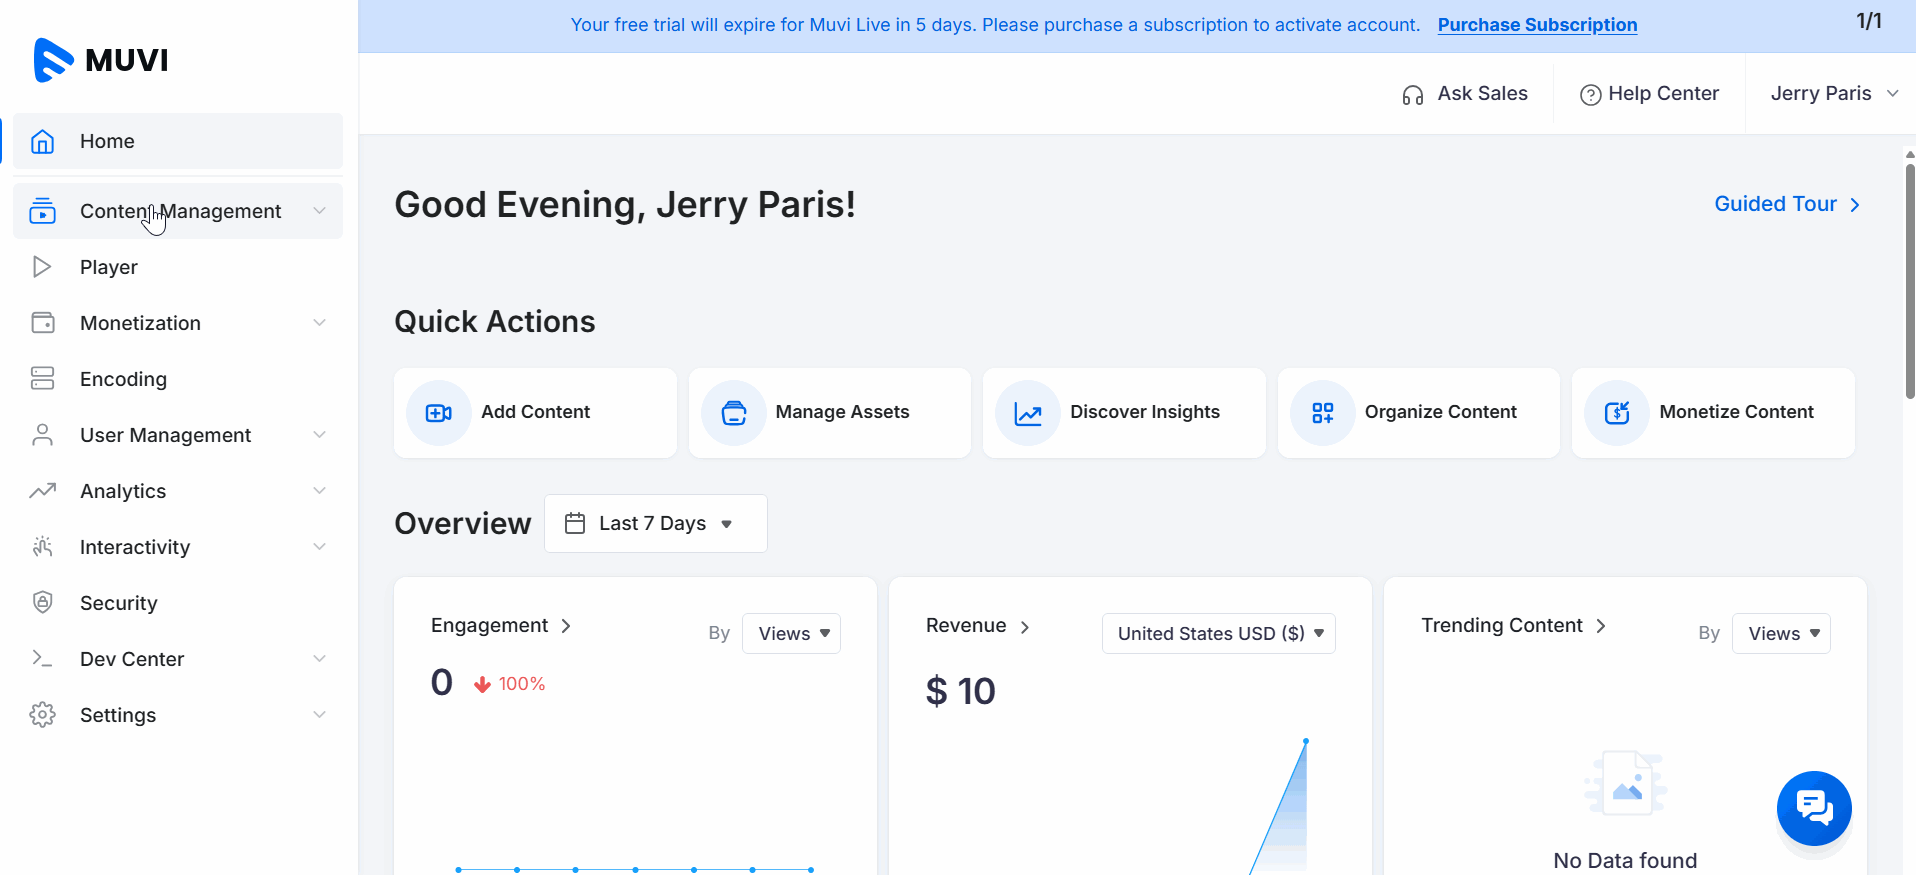This screenshot has width=1916, height=875.
Task: Click the Purchase Subscription link
Action: click(x=1537, y=25)
